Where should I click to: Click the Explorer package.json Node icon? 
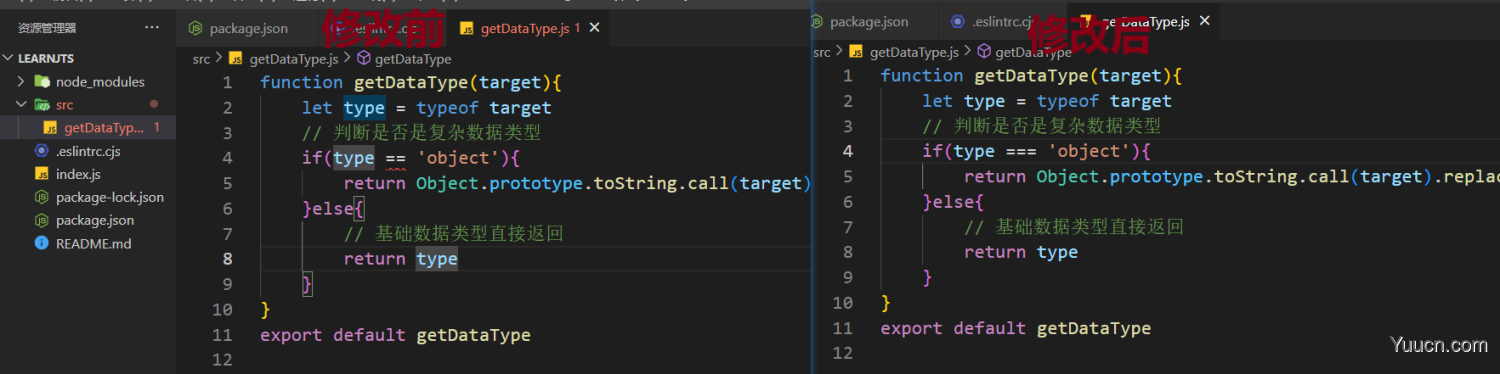point(42,220)
